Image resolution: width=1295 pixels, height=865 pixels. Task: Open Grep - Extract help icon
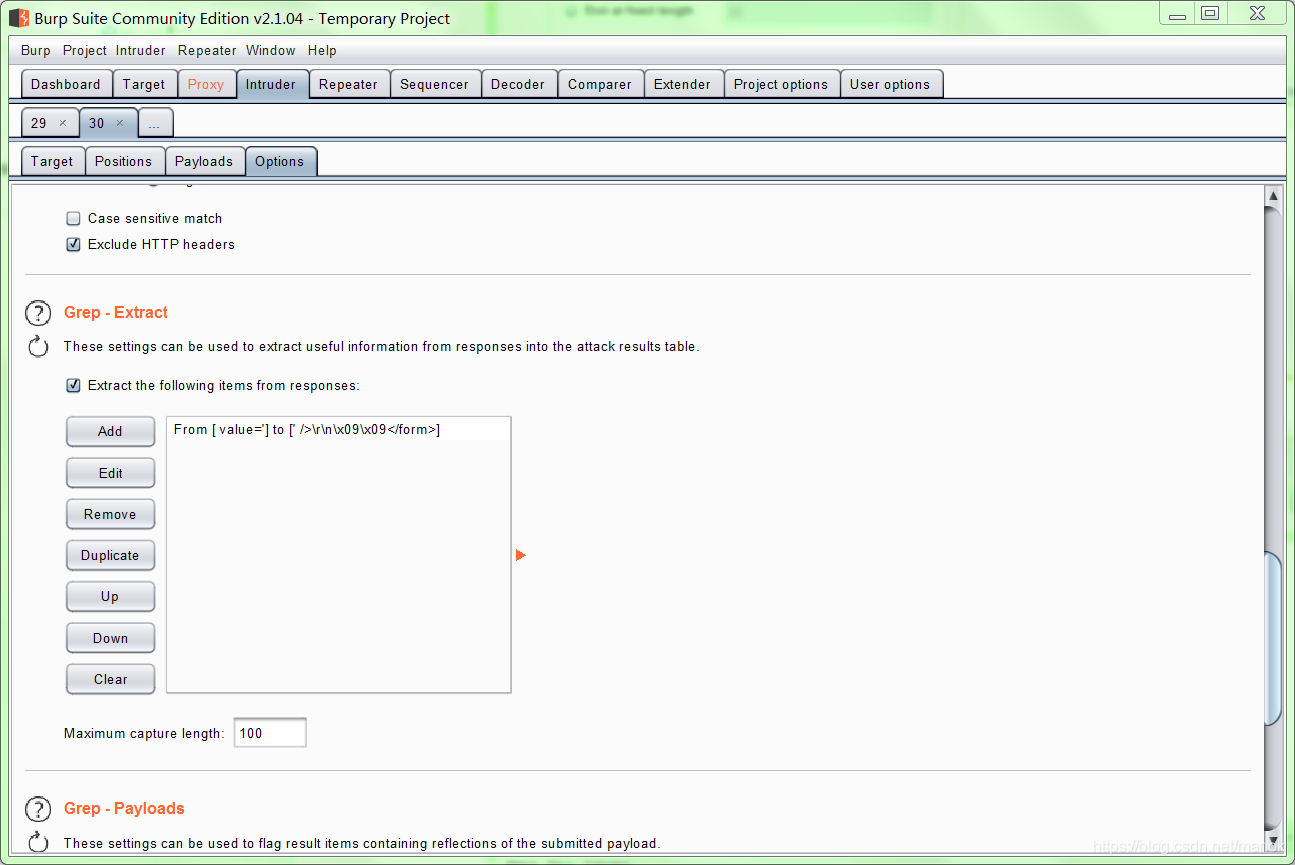point(38,313)
